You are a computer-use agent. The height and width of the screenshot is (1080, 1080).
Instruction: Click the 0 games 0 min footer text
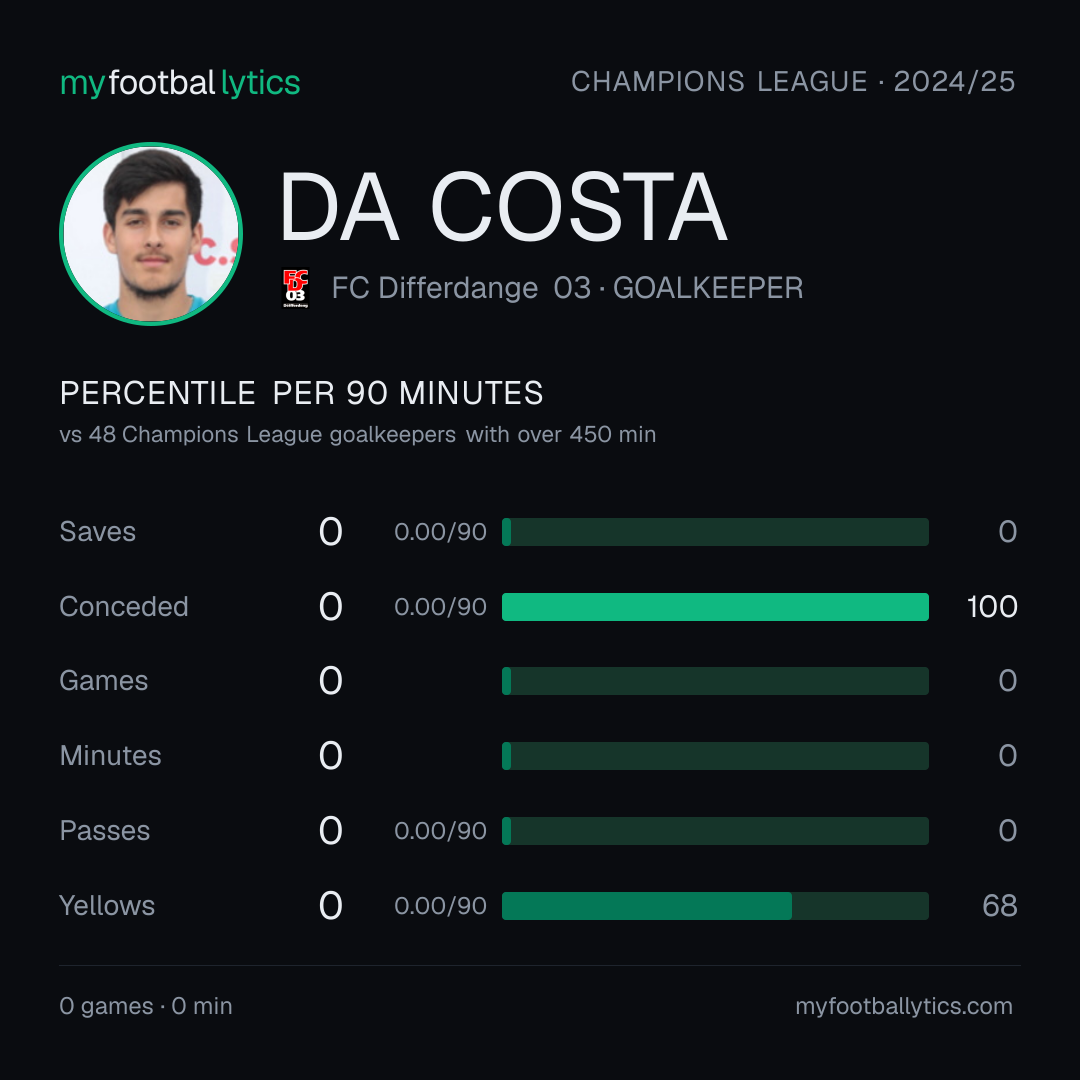tap(146, 1006)
